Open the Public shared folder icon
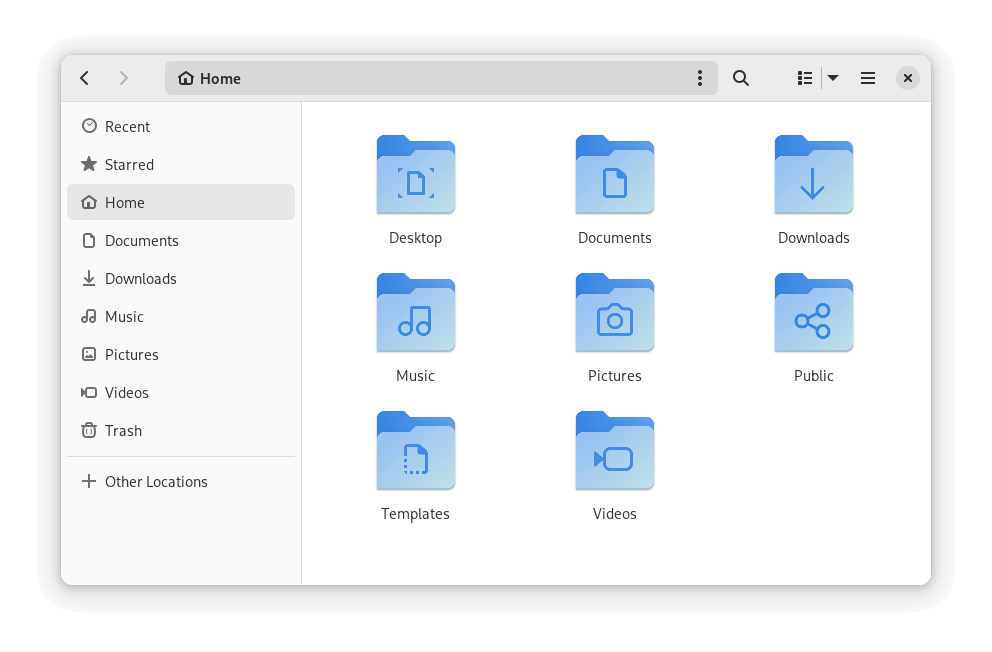 [x=813, y=314]
